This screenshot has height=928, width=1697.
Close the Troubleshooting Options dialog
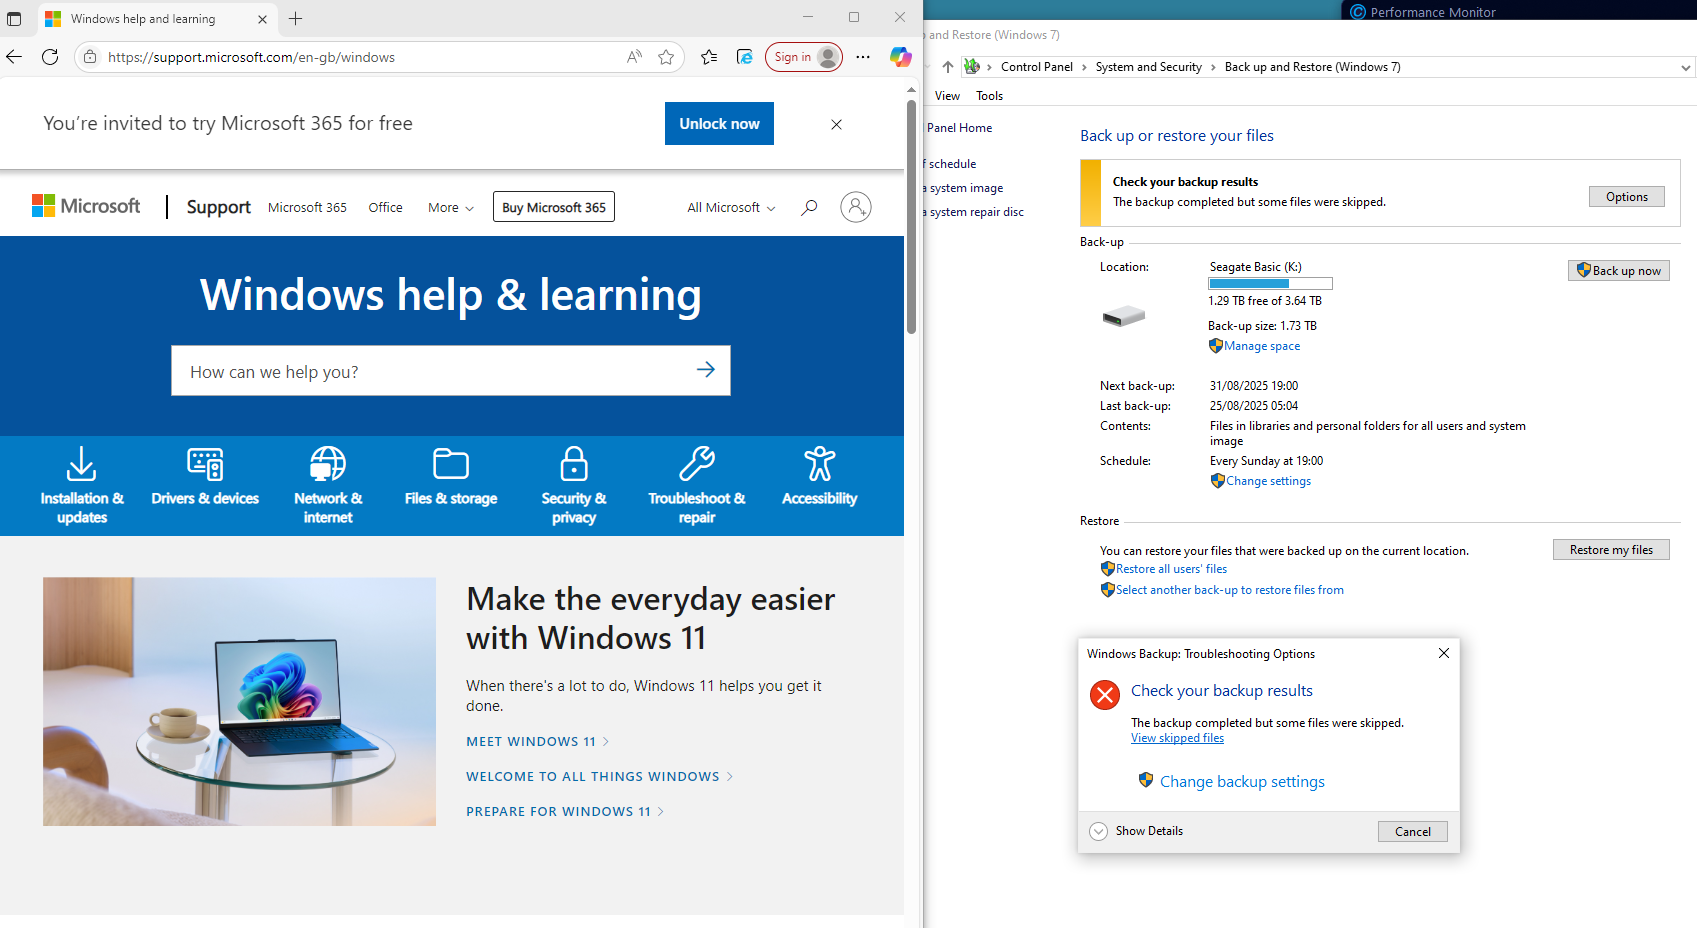point(1443,653)
